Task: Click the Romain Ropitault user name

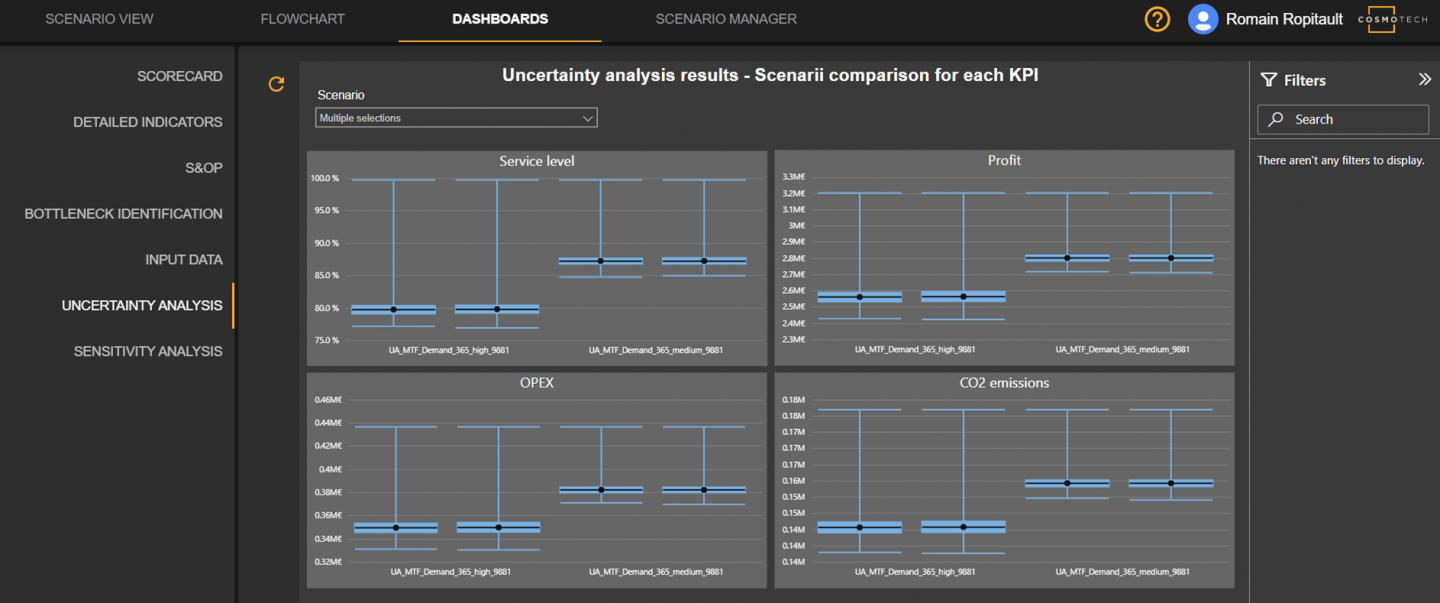Action: click(x=1284, y=19)
